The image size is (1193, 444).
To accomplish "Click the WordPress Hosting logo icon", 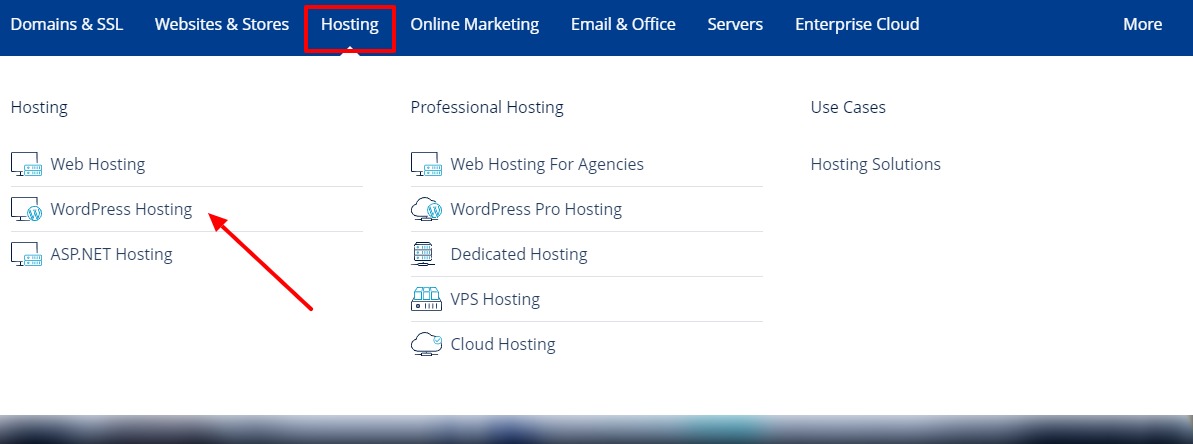I will [26, 209].
